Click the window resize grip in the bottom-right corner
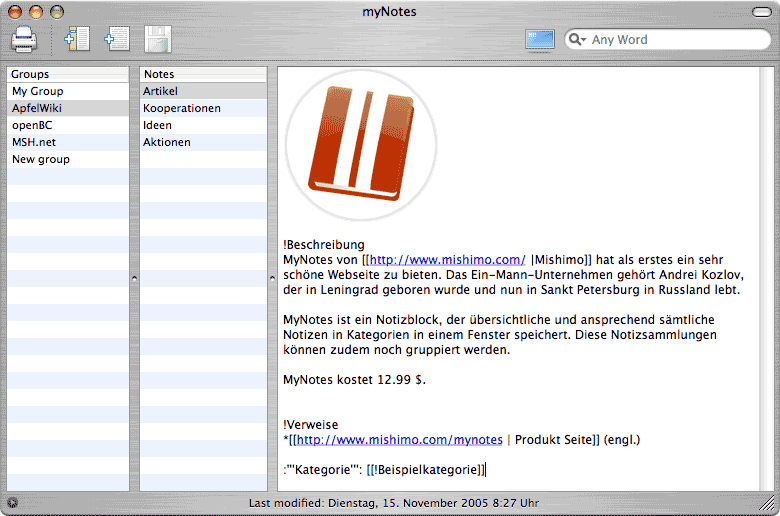Screen dimensions: 780x516 (x=771, y=507)
